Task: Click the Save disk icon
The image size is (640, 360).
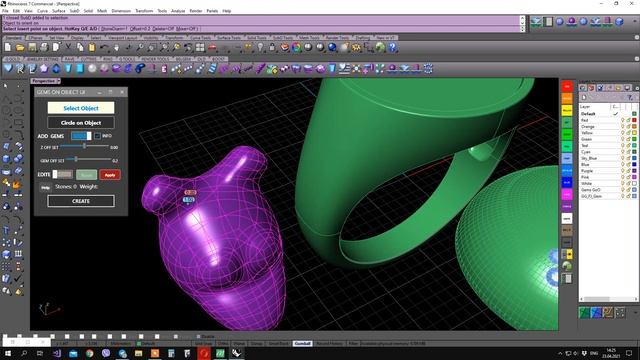Action: [x=32, y=48]
